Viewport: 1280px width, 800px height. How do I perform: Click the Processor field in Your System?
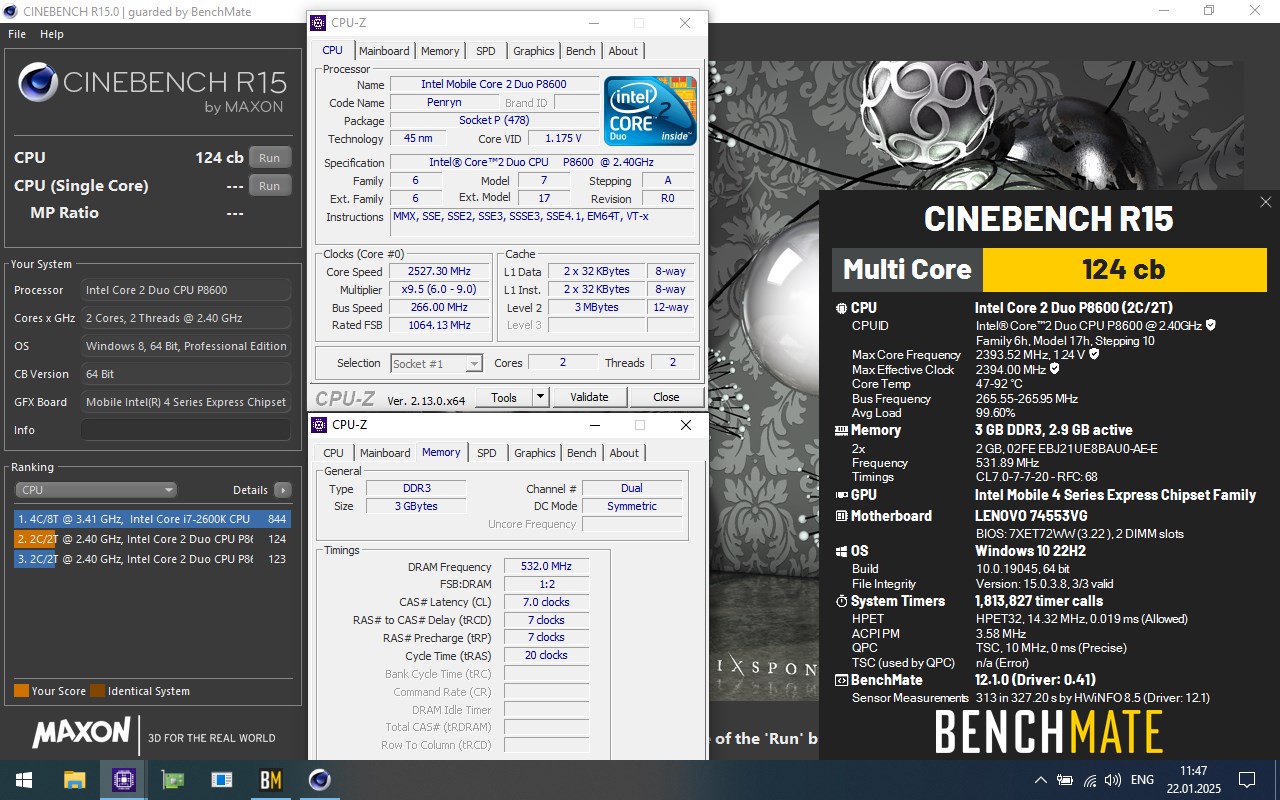(186, 290)
